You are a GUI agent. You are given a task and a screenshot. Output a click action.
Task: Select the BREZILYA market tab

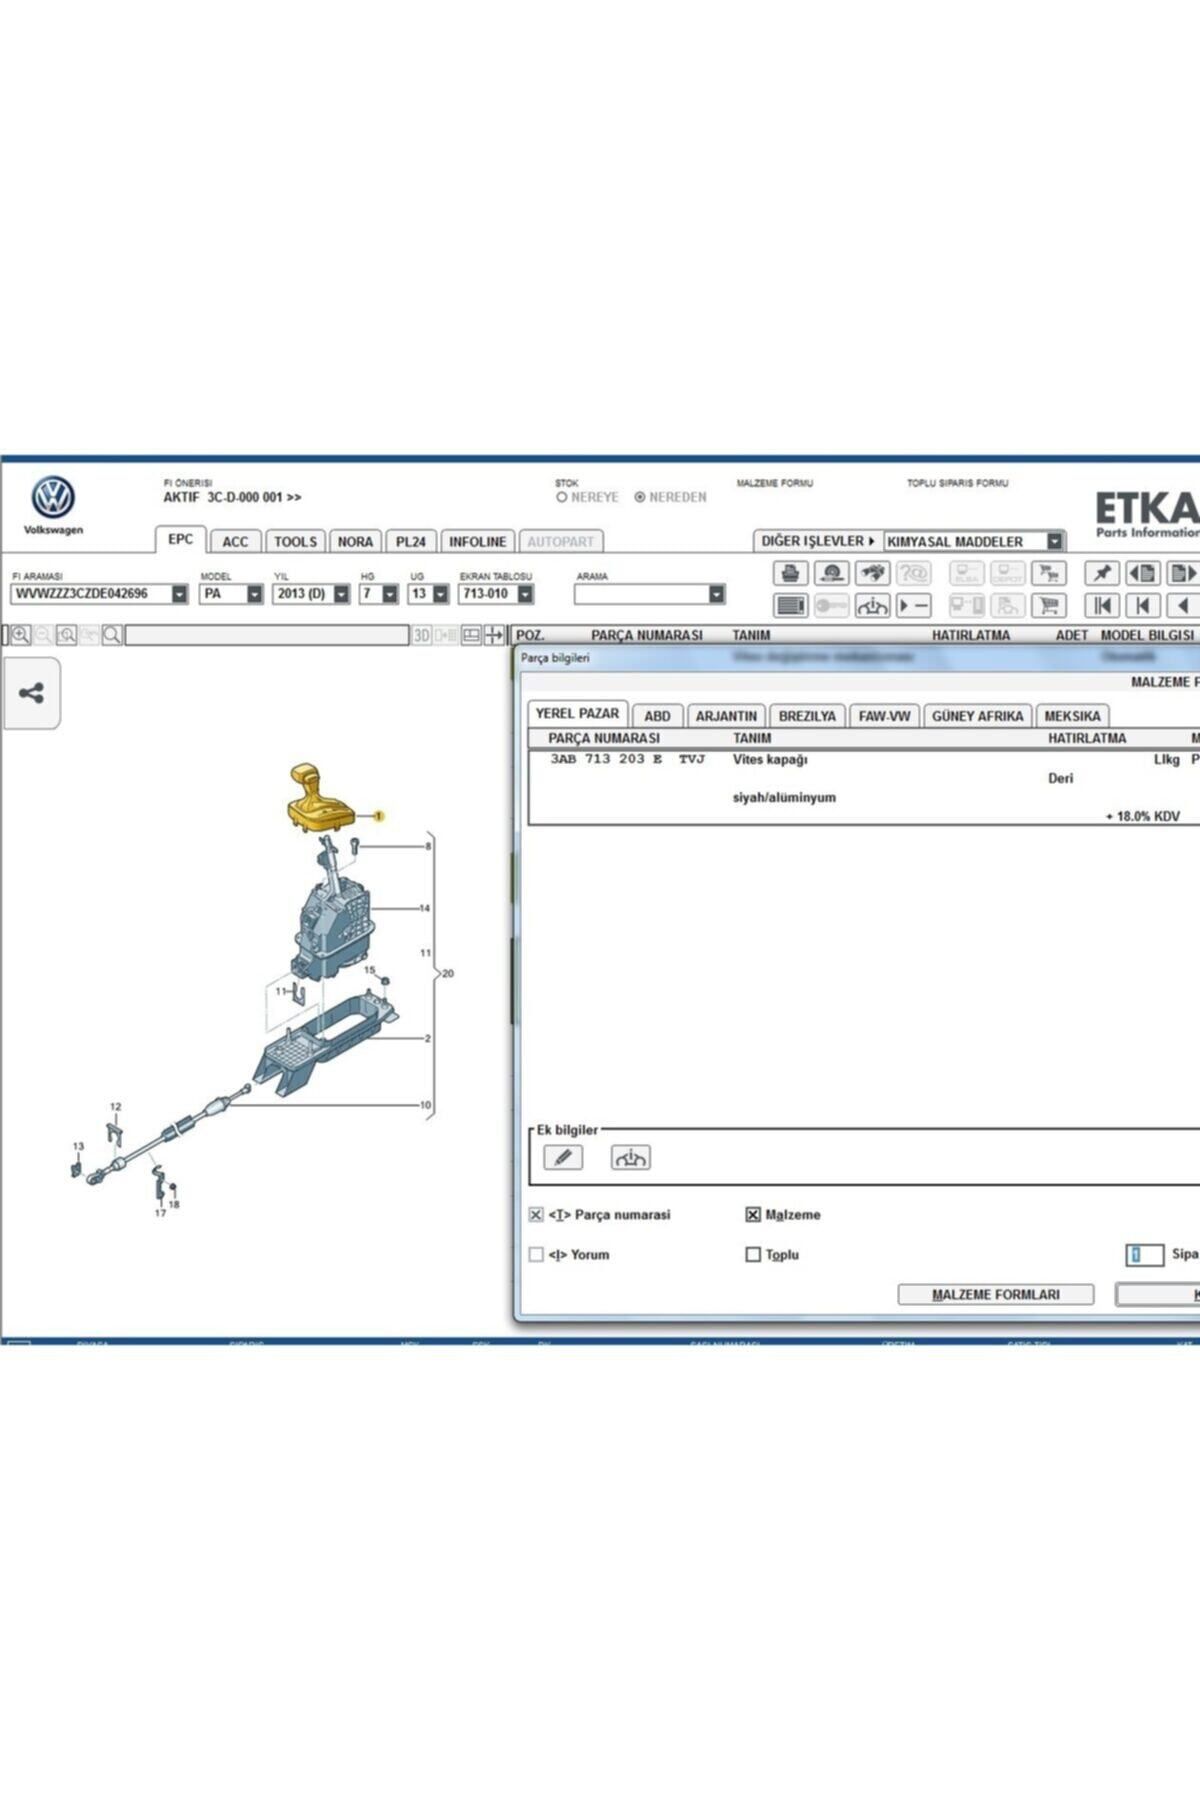pyautogui.click(x=807, y=716)
